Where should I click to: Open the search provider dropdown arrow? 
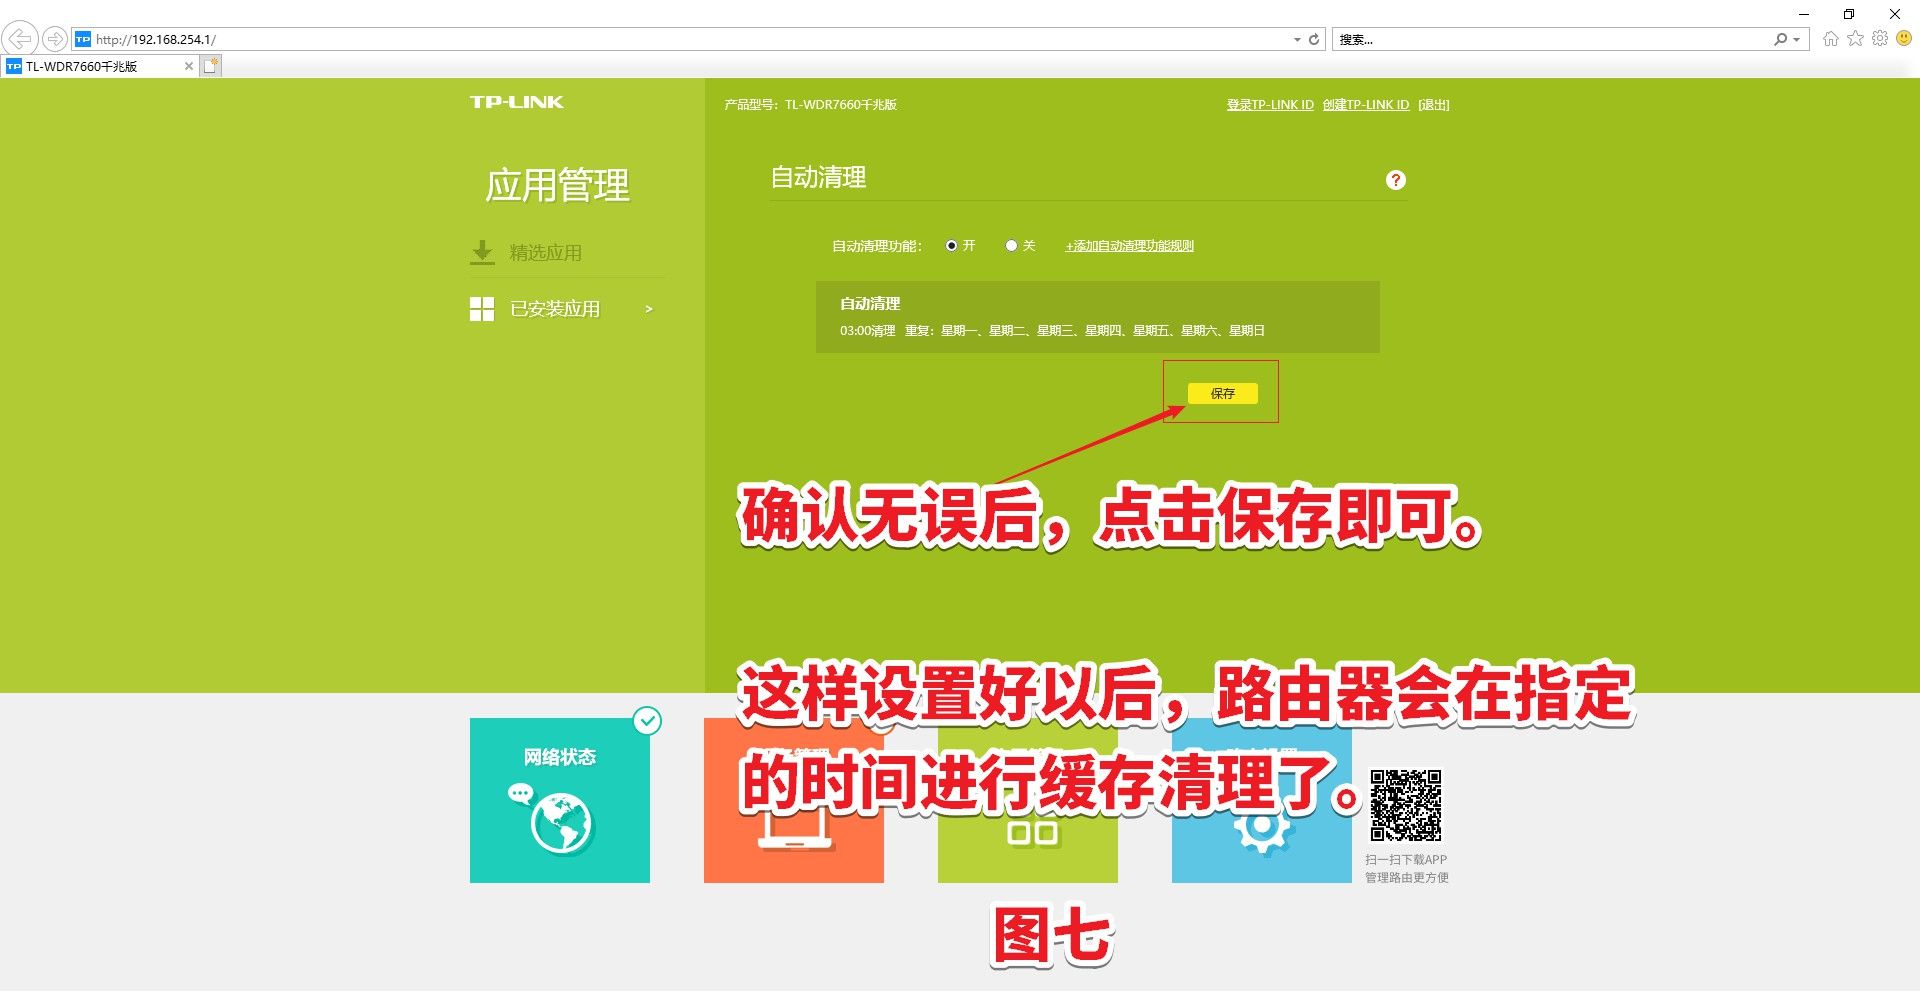pos(1797,40)
